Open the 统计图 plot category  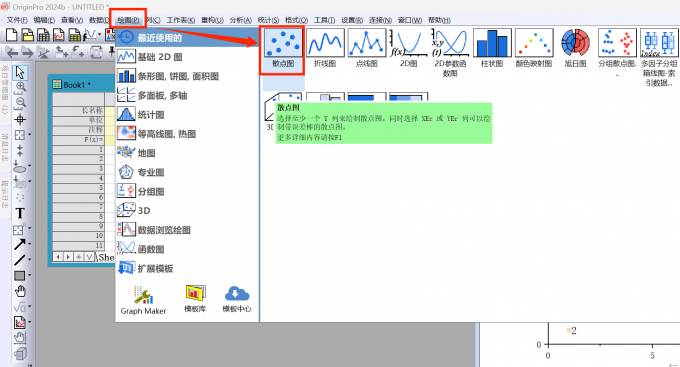click(187, 115)
